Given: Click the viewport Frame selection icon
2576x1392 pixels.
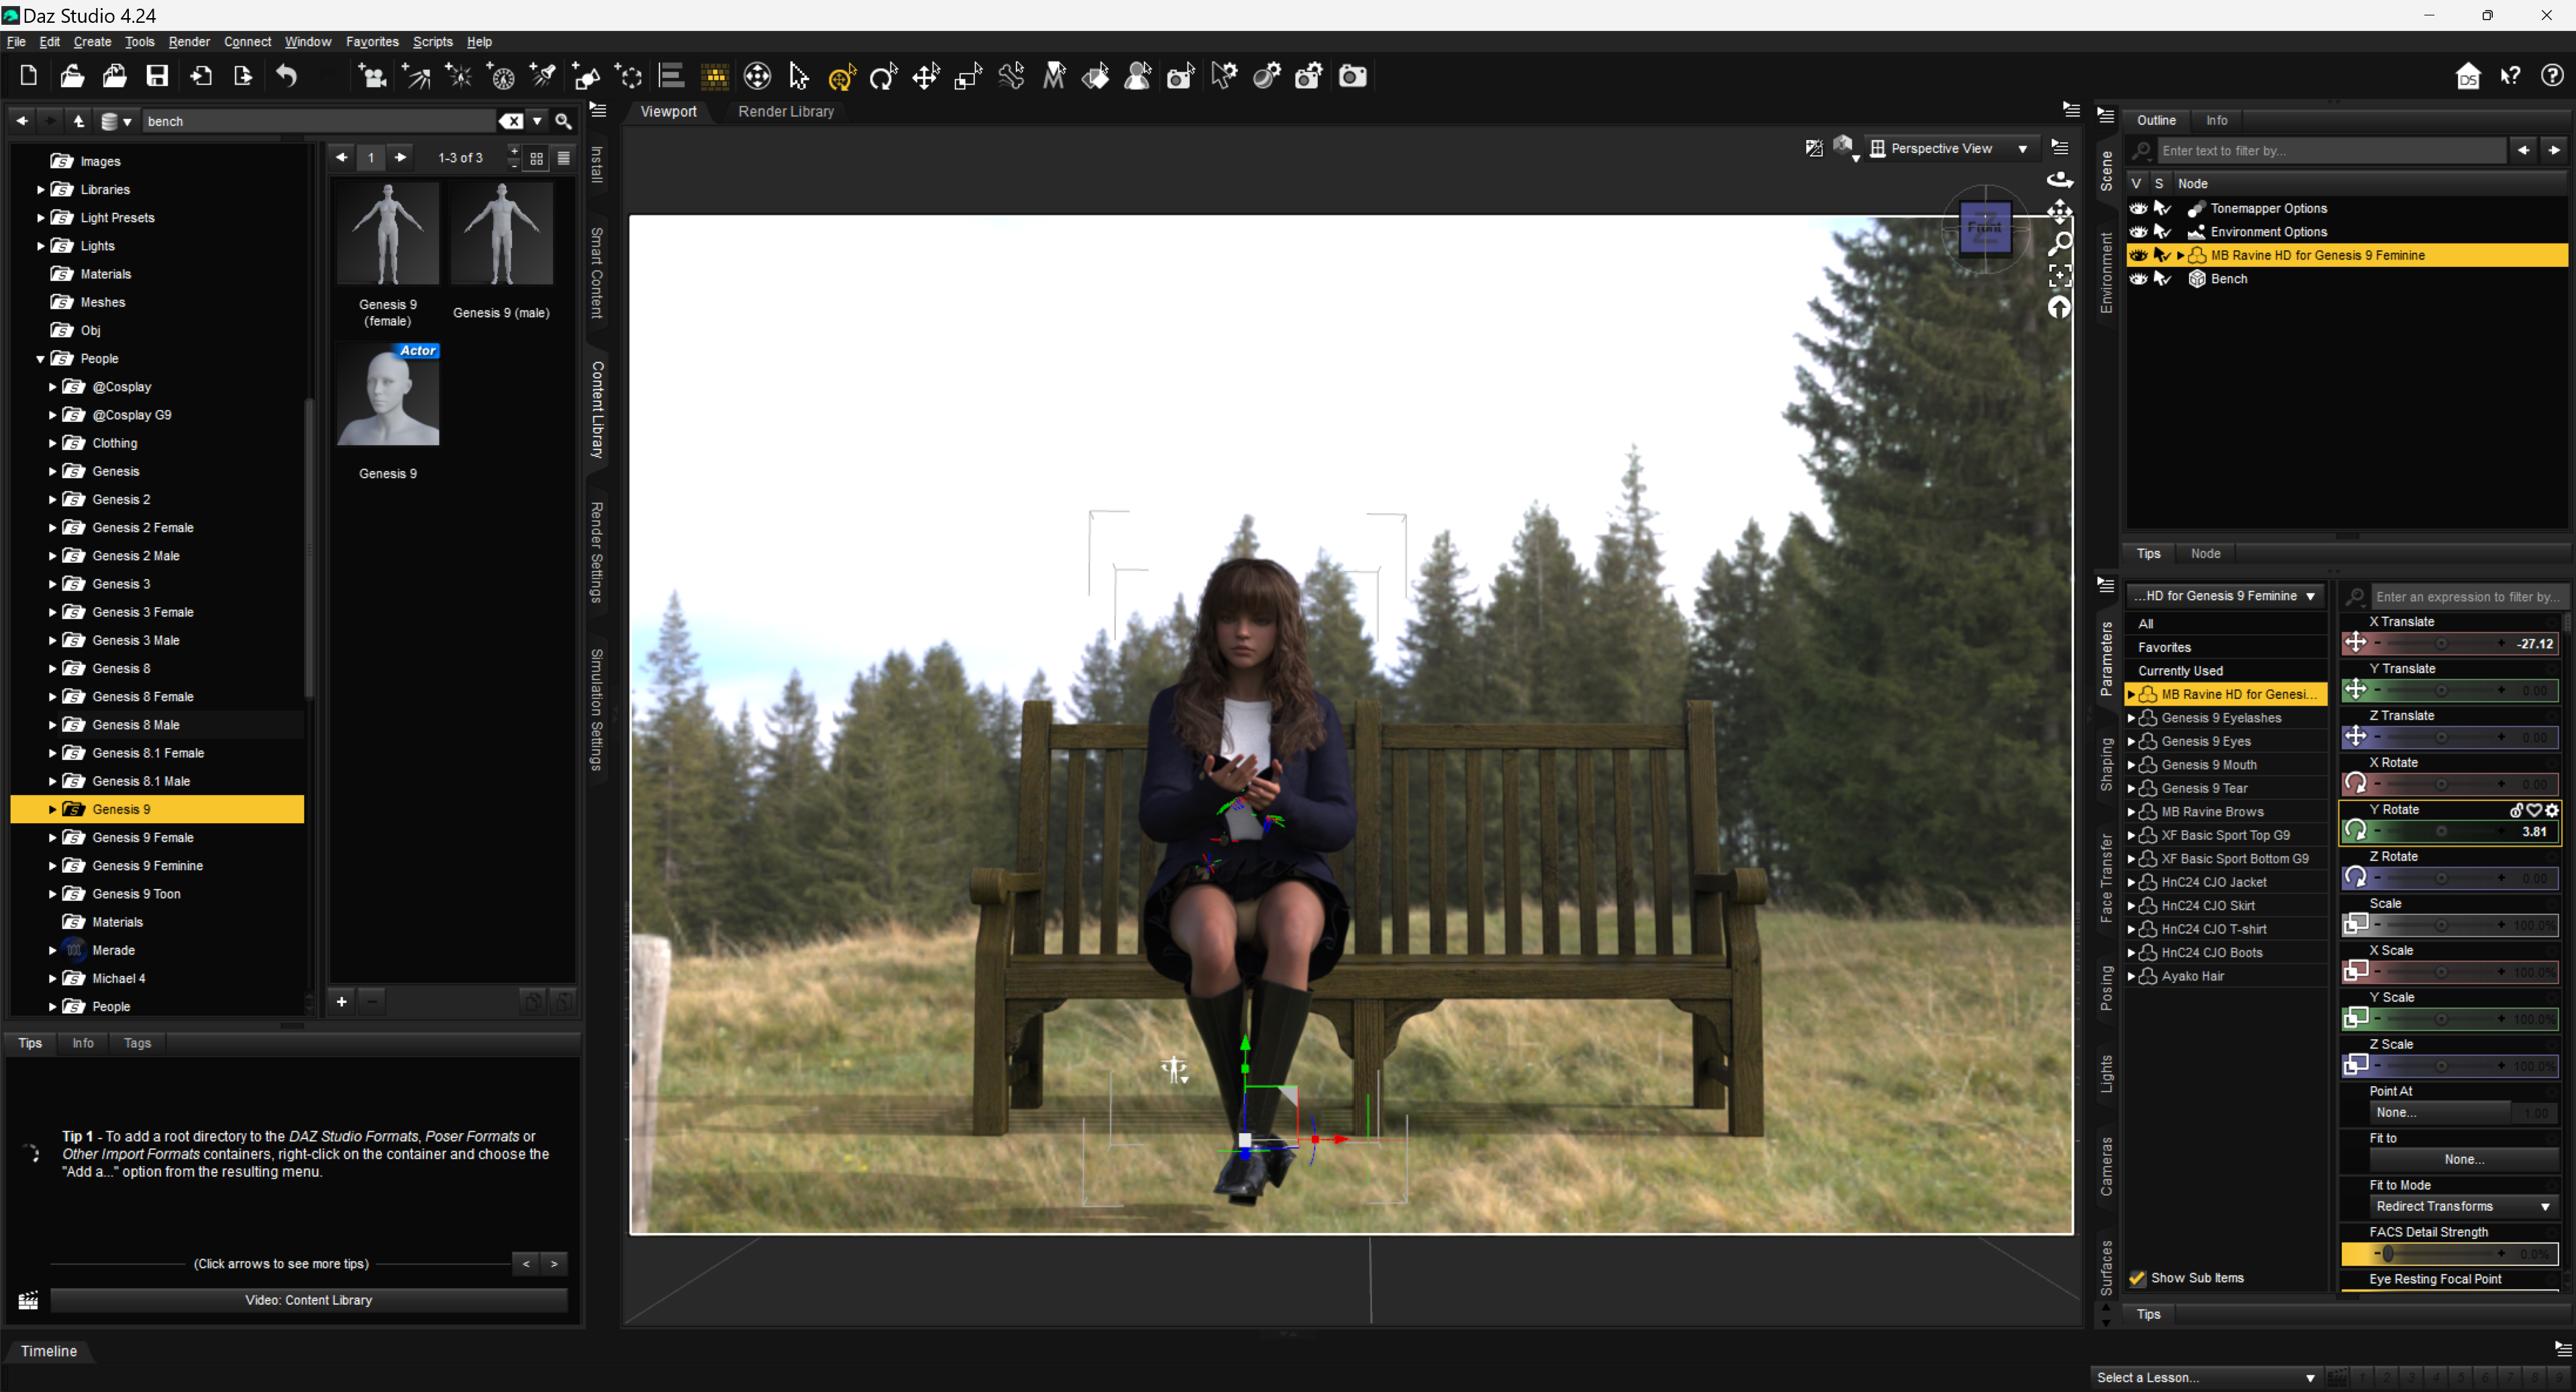Looking at the screenshot, I should coord(2060,275).
